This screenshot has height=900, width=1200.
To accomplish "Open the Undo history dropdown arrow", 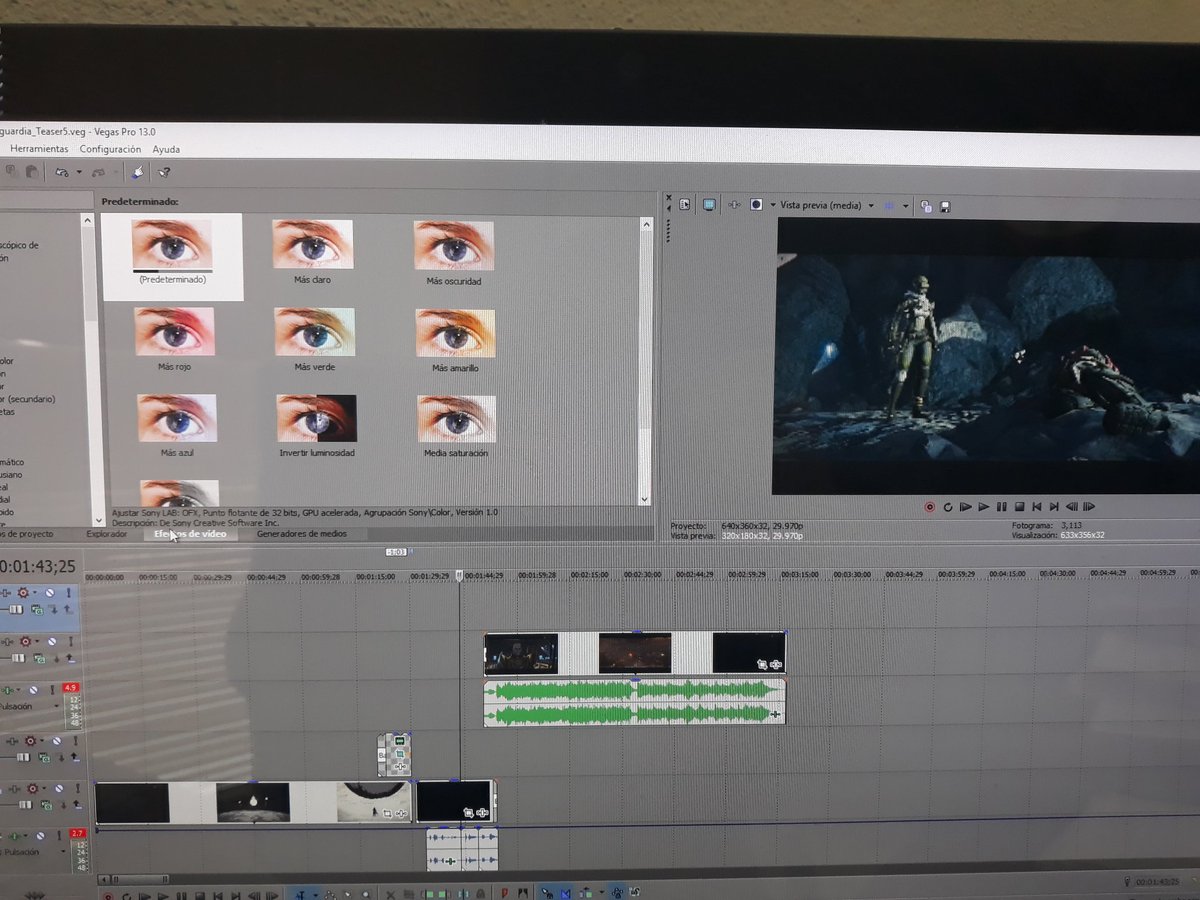I will (x=79, y=172).
